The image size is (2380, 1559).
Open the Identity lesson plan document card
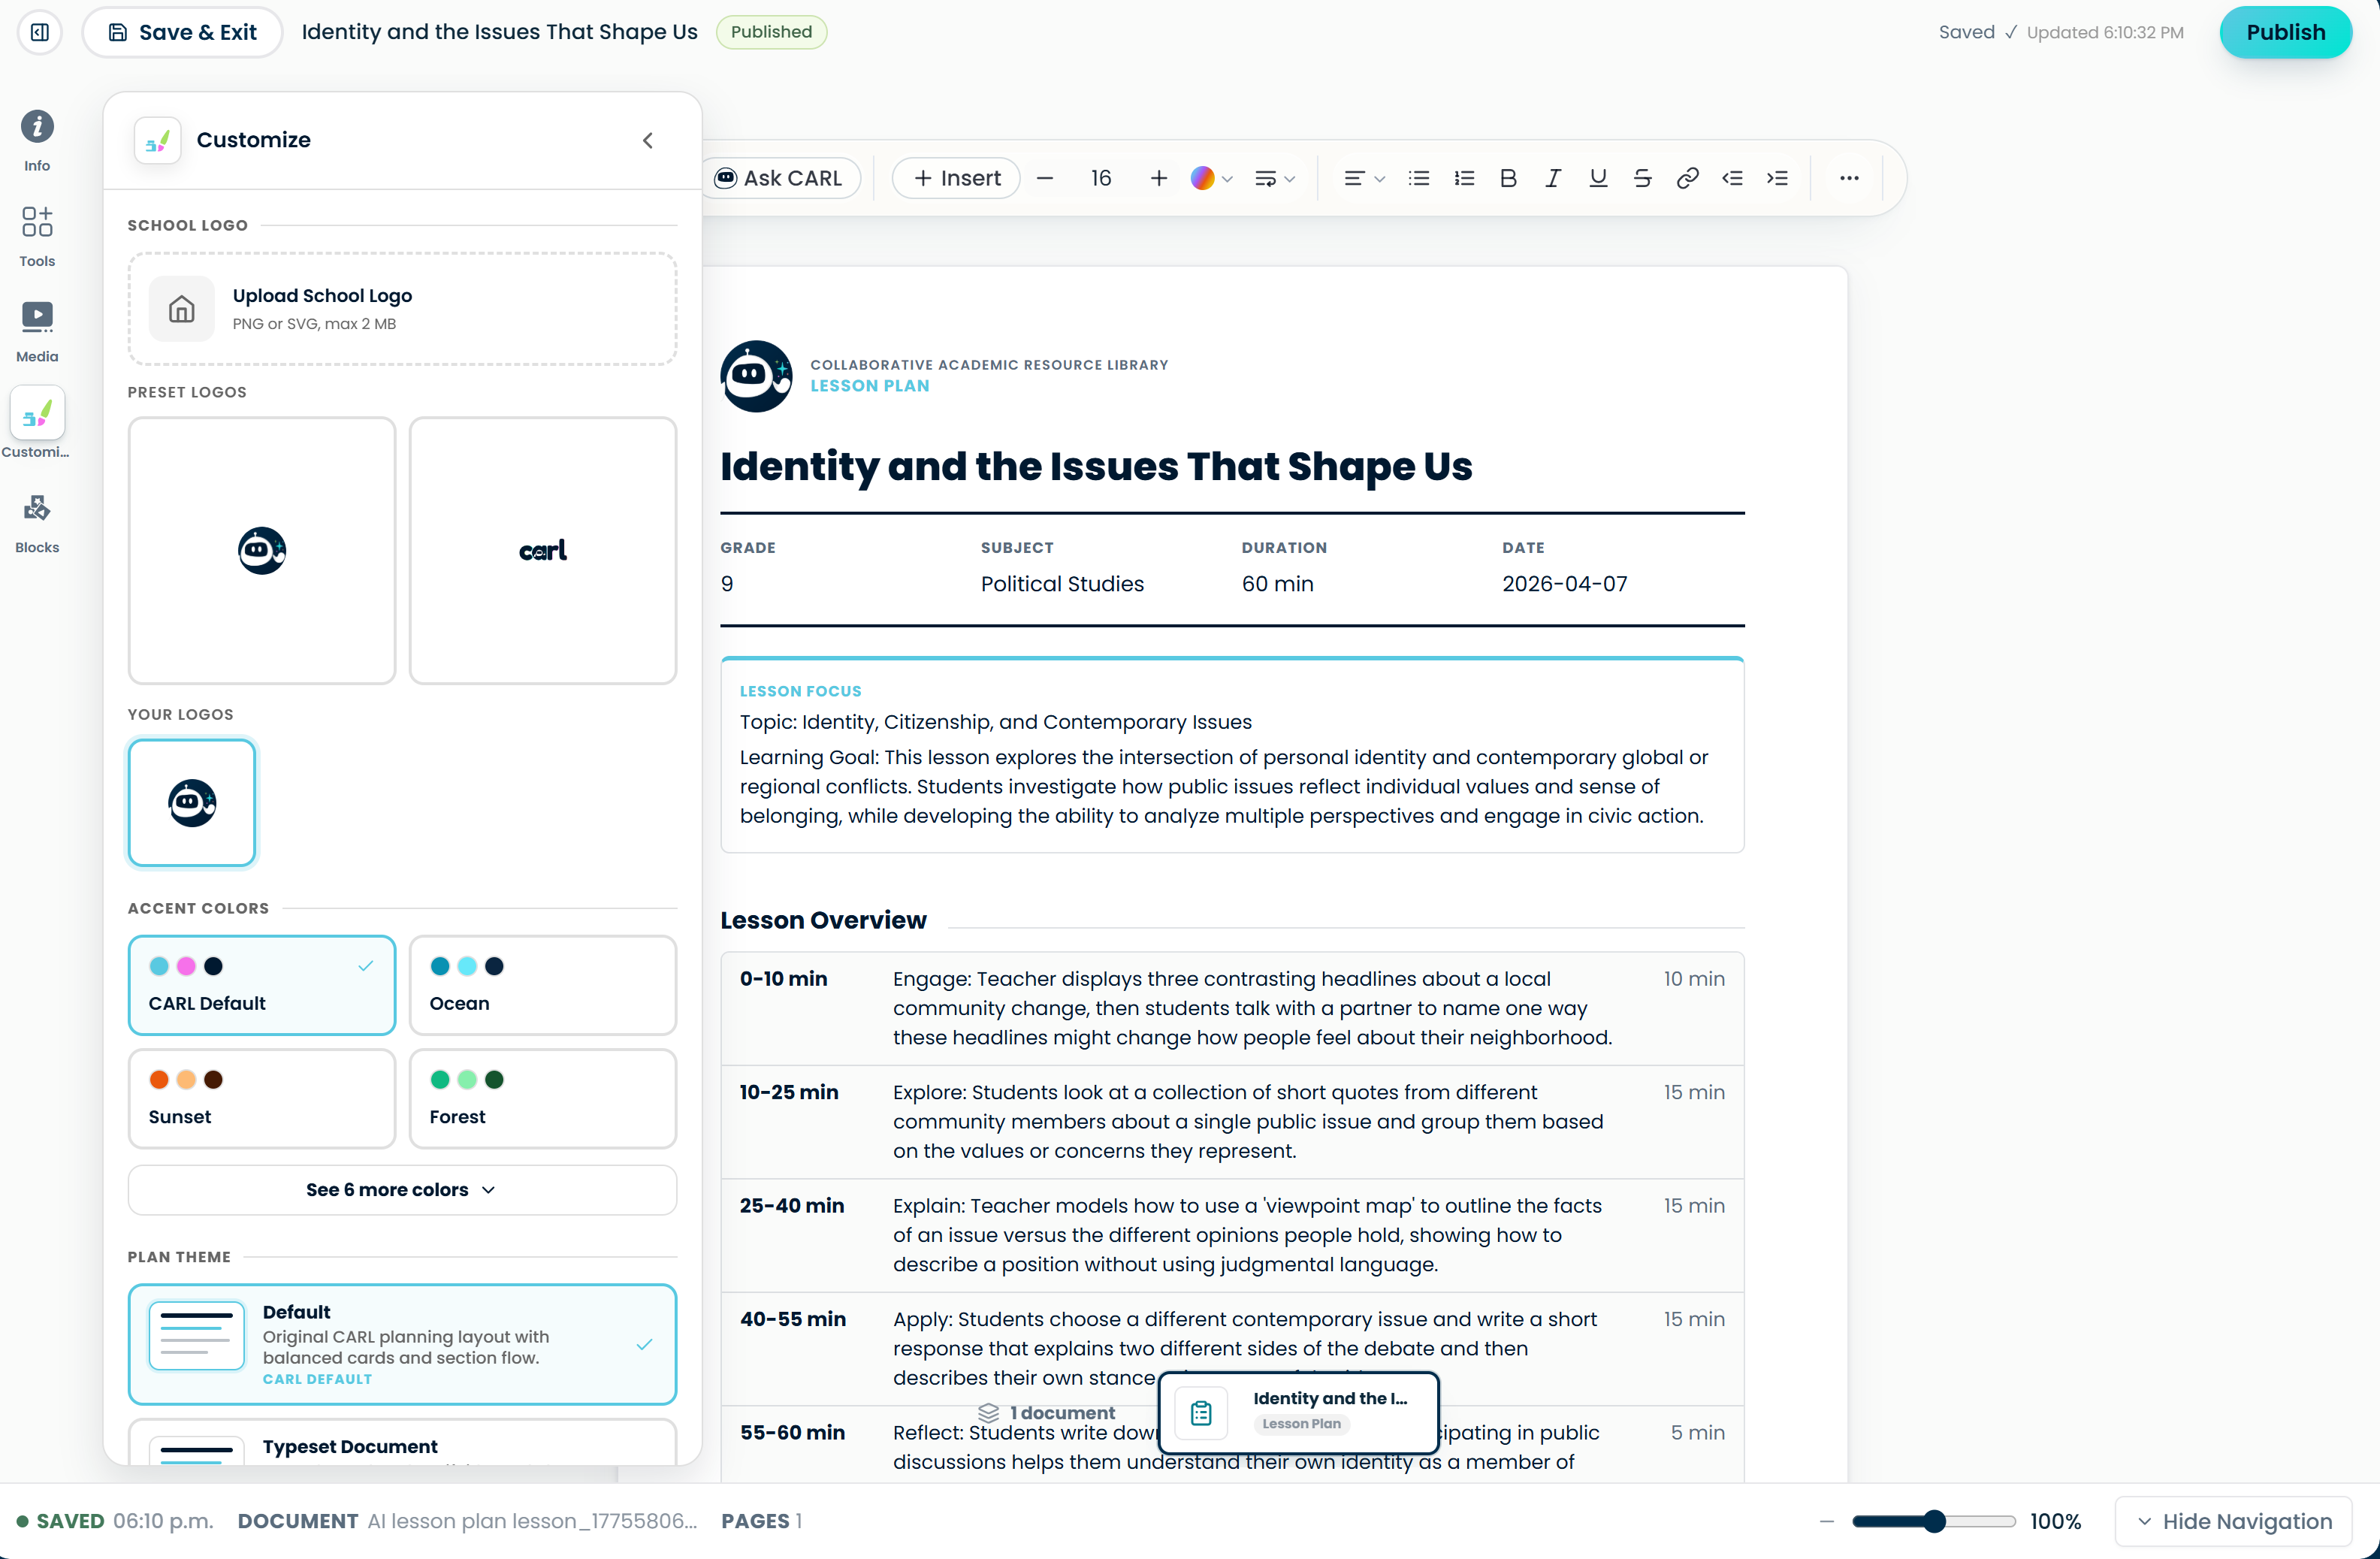[1298, 1412]
